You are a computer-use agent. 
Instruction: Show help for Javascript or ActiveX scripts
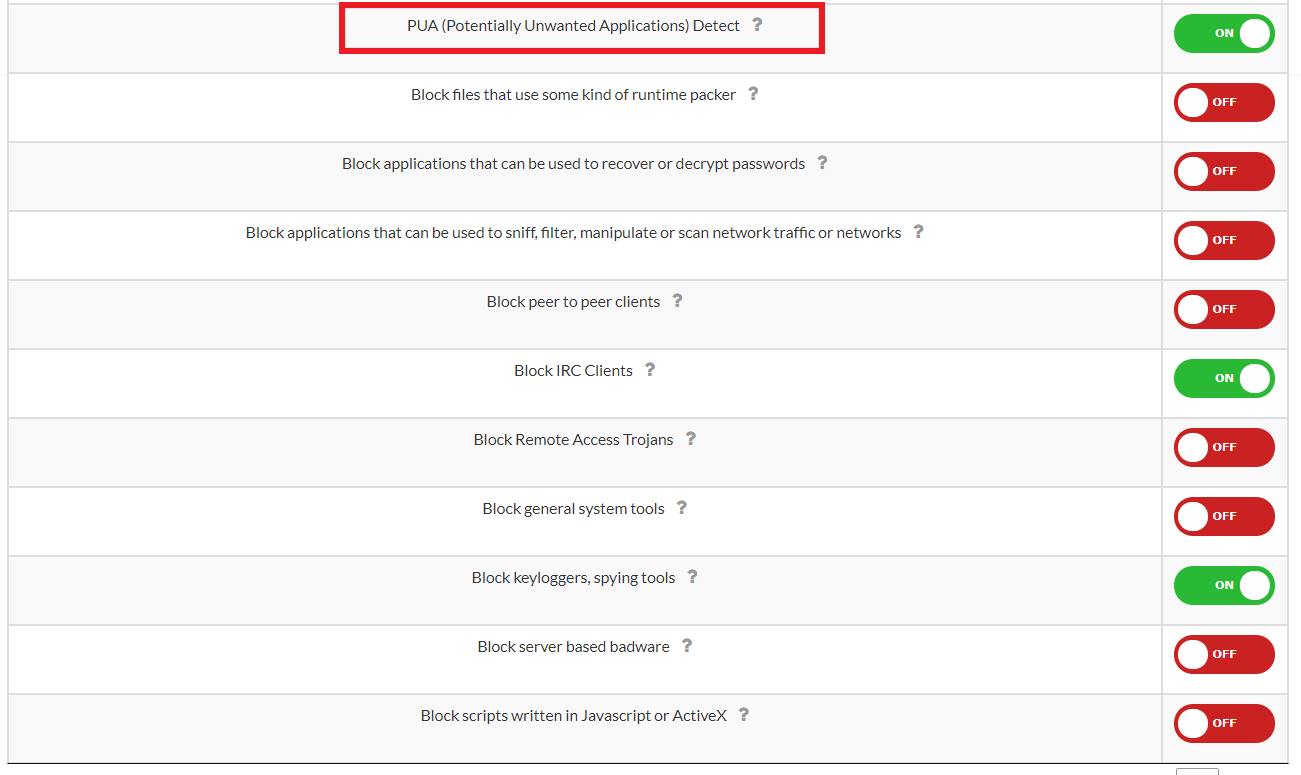click(x=744, y=715)
